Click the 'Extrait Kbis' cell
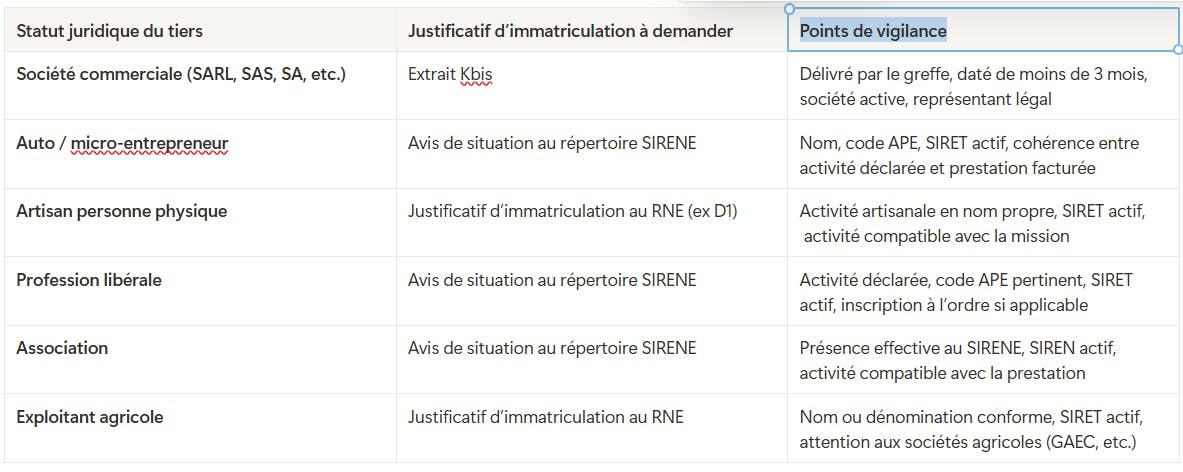This screenshot has width=1183, height=472. (450, 74)
